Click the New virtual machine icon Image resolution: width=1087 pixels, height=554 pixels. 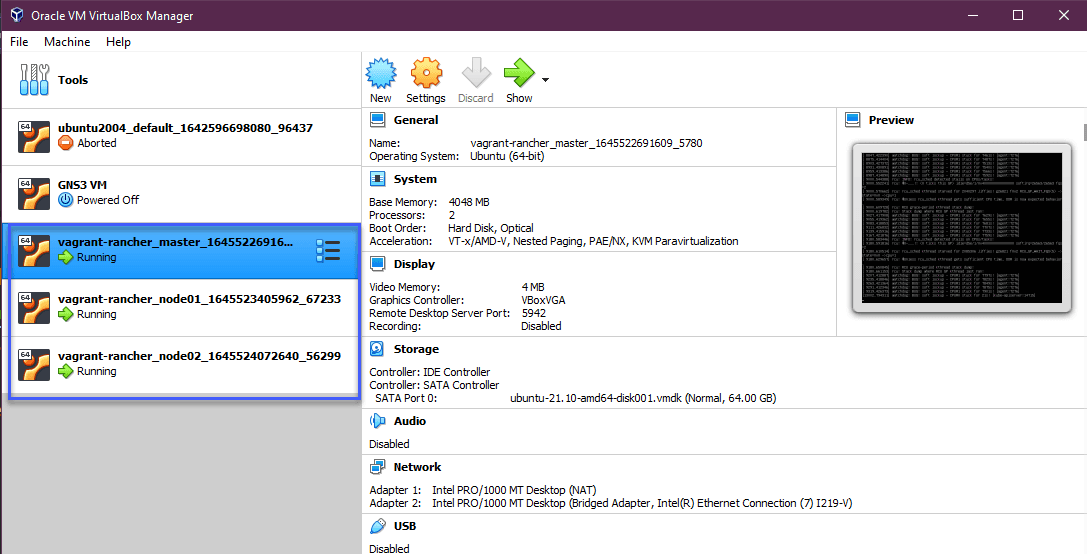(x=380, y=74)
